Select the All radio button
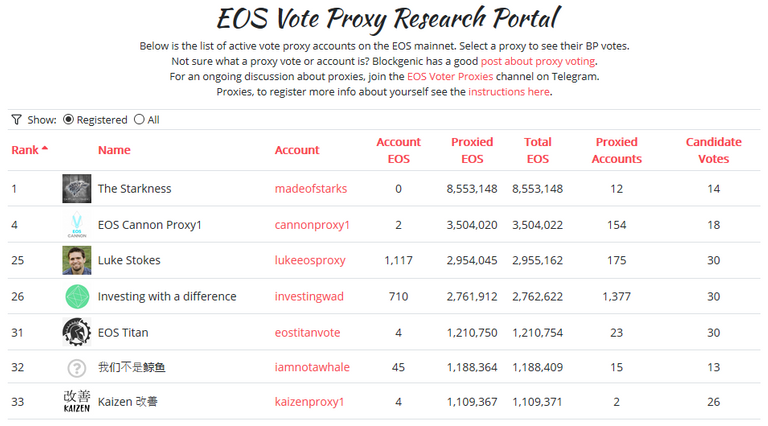This screenshot has width=768, height=426. [x=139, y=120]
